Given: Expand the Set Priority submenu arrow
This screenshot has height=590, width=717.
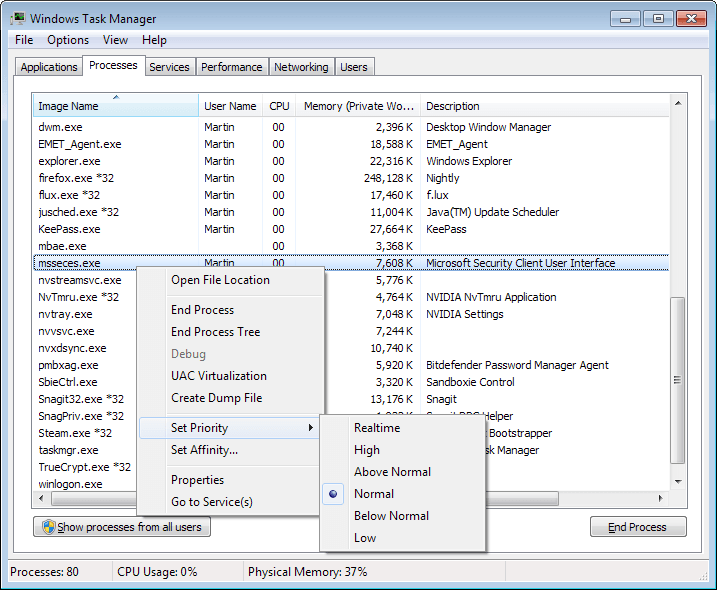Looking at the screenshot, I should 310,428.
